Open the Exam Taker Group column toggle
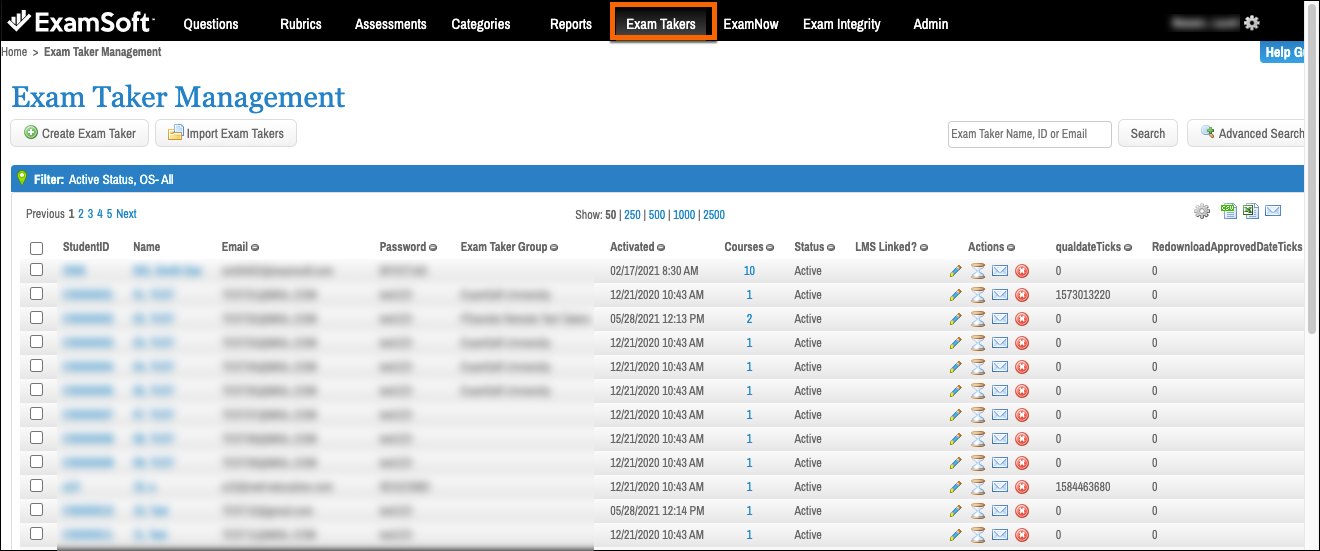1320x551 pixels. (x=553, y=247)
